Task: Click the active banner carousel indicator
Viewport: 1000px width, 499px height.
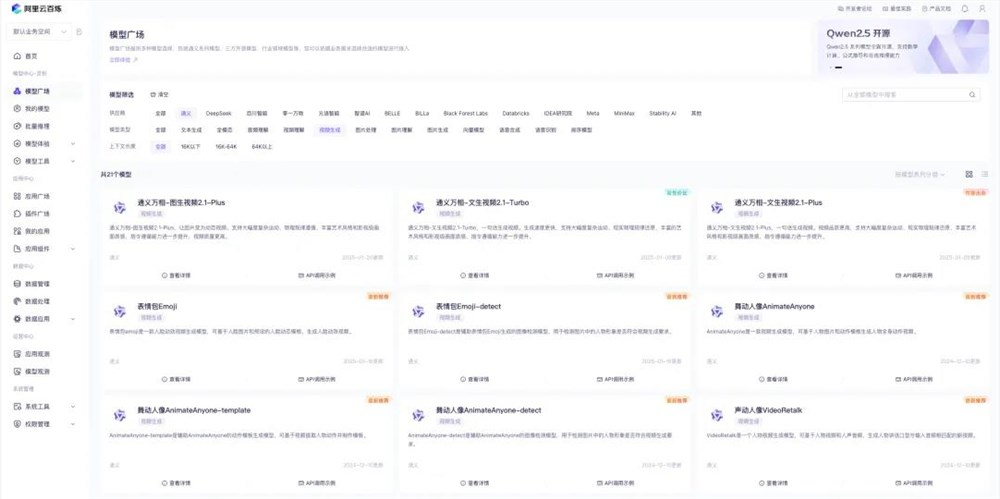Action: (839, 67)
